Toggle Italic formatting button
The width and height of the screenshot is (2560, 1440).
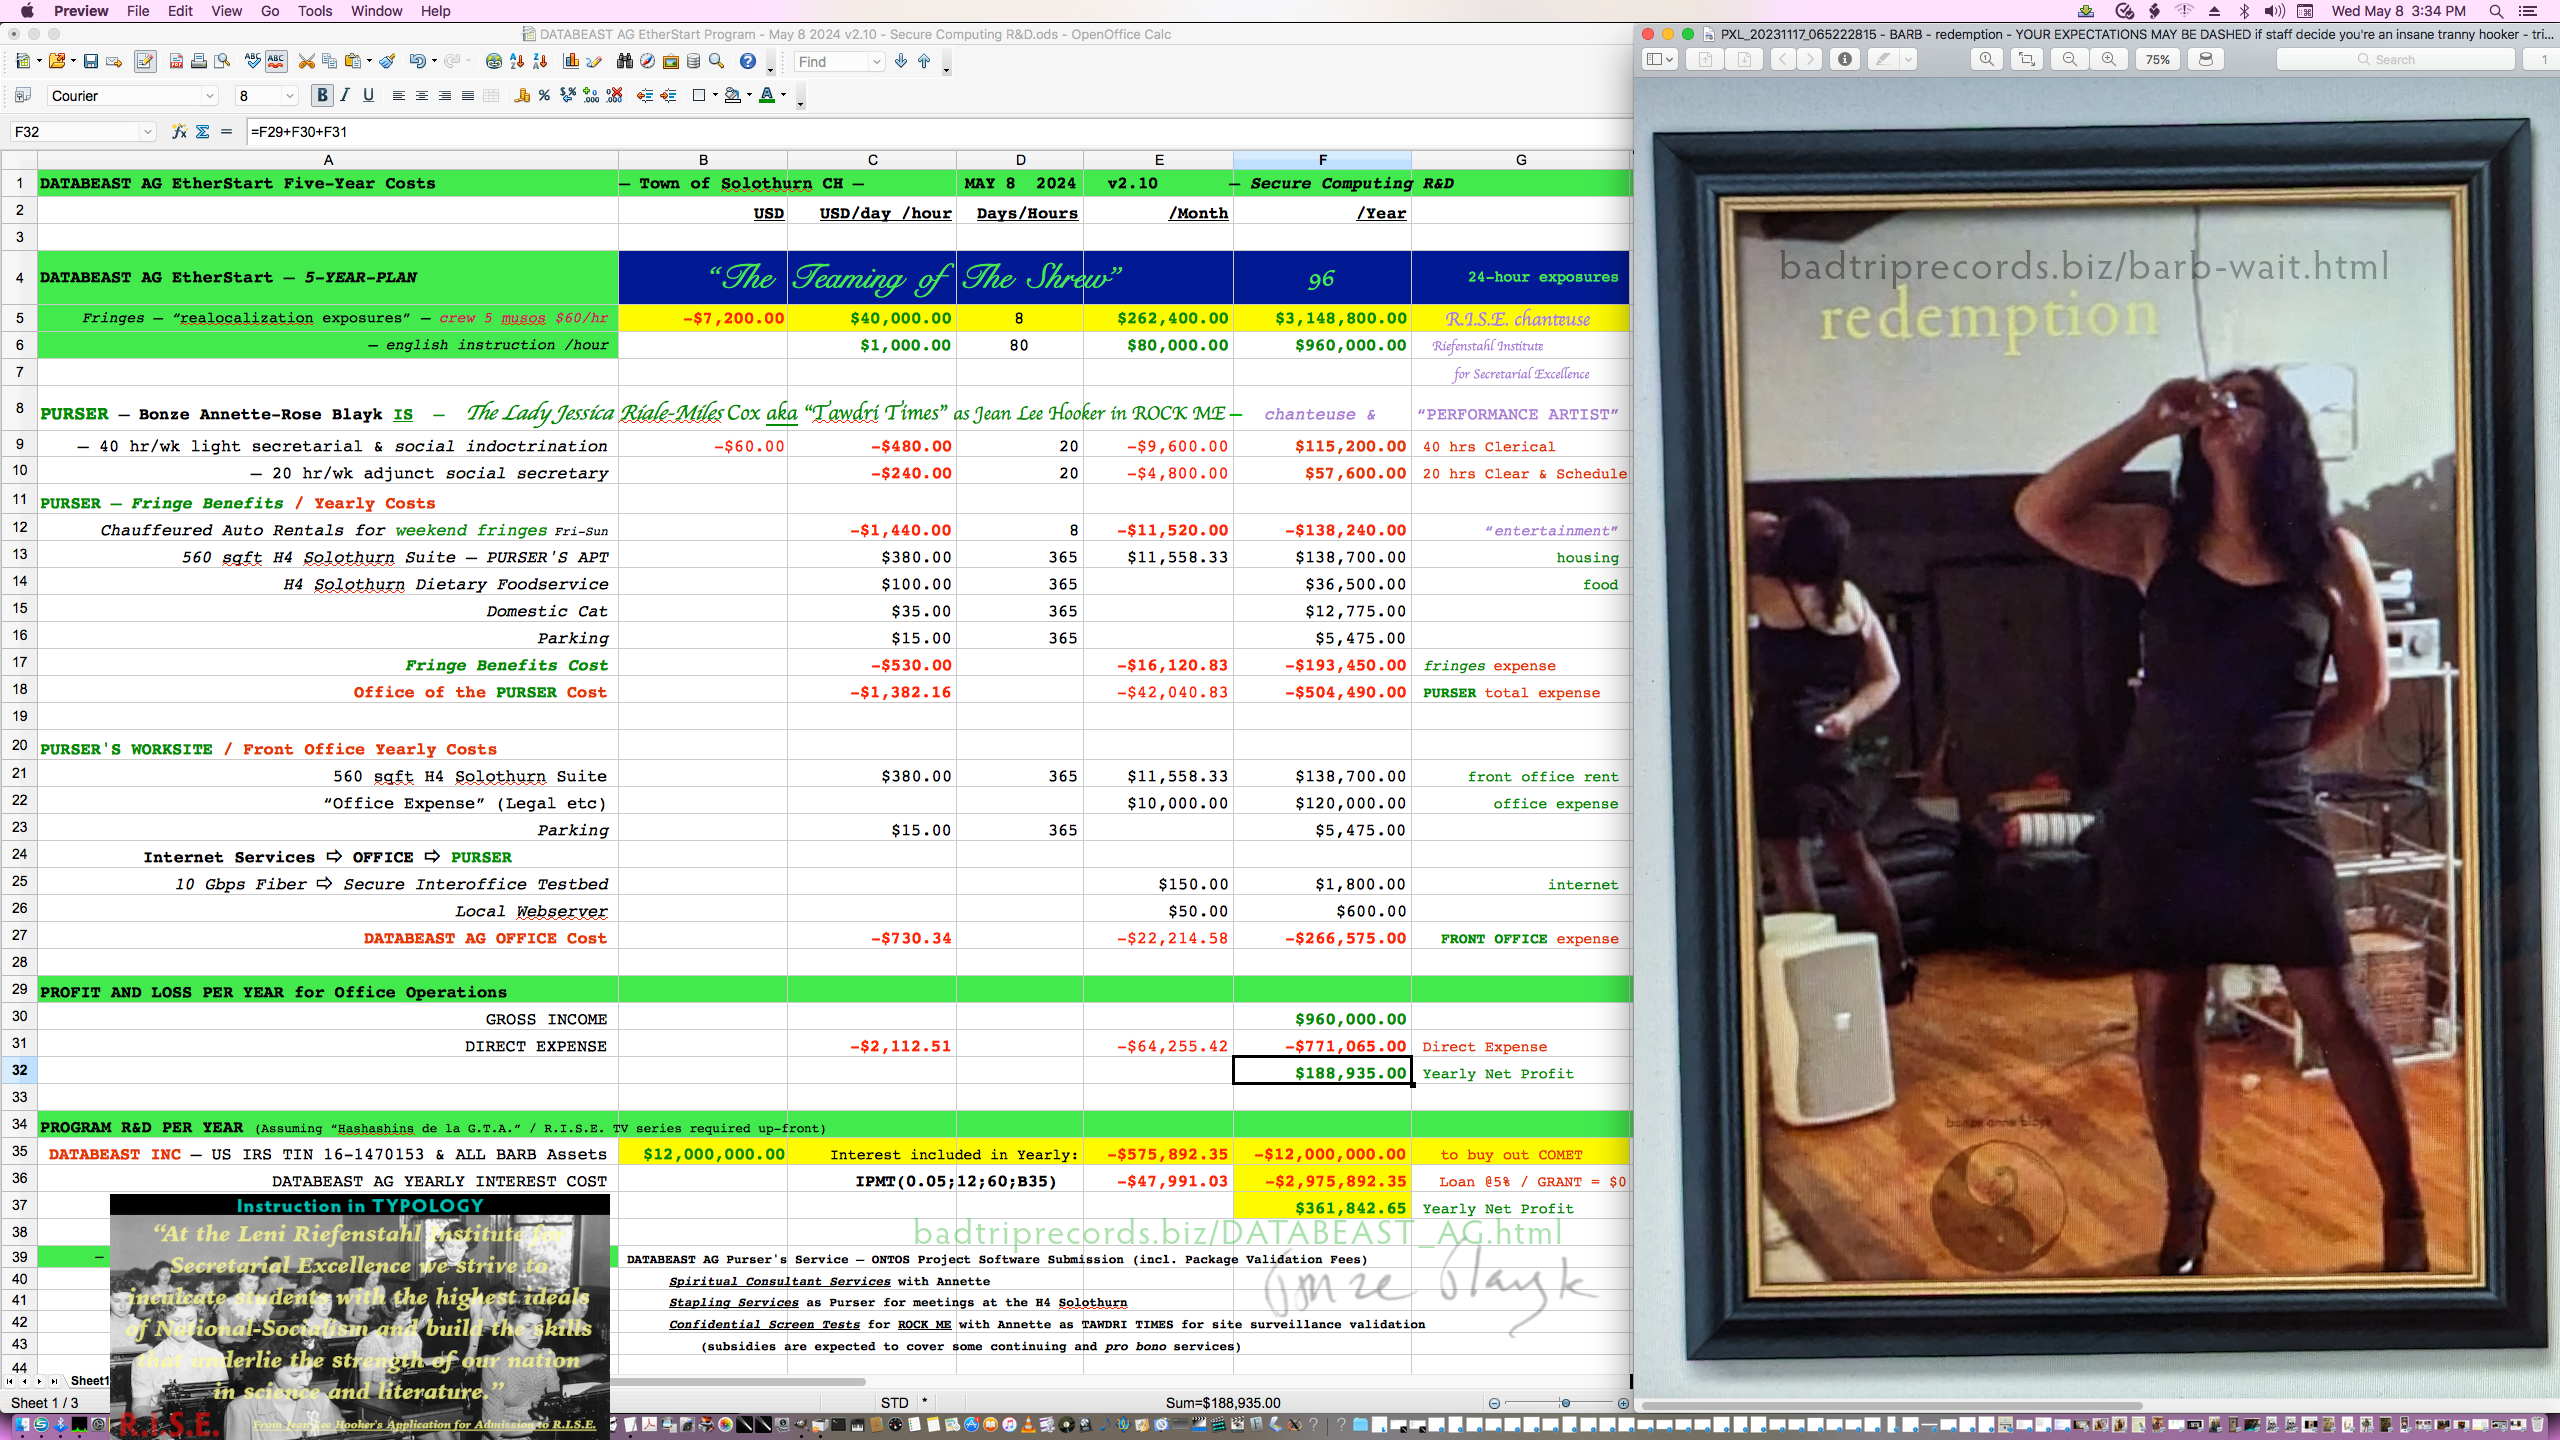click(345, 96)
